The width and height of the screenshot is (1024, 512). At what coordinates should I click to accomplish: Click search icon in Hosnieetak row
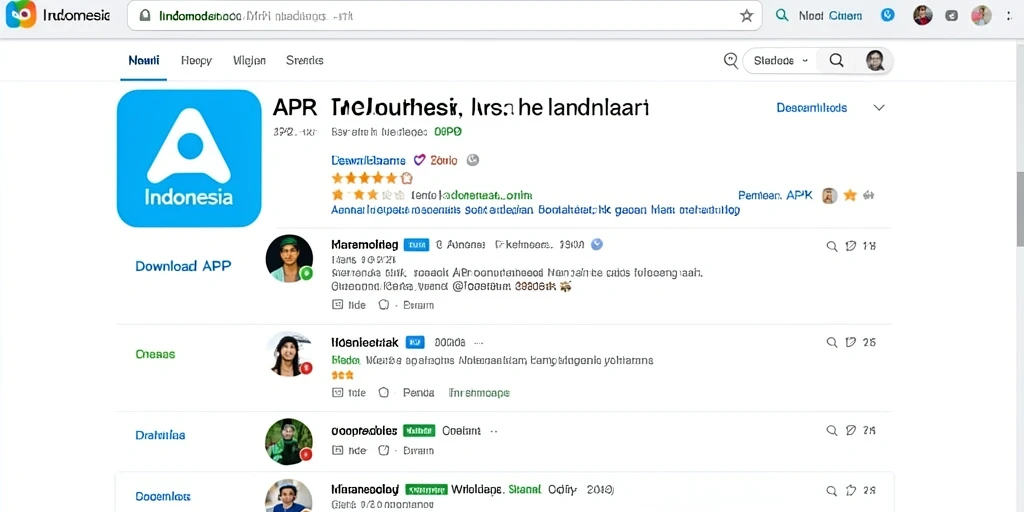[832, 342]
